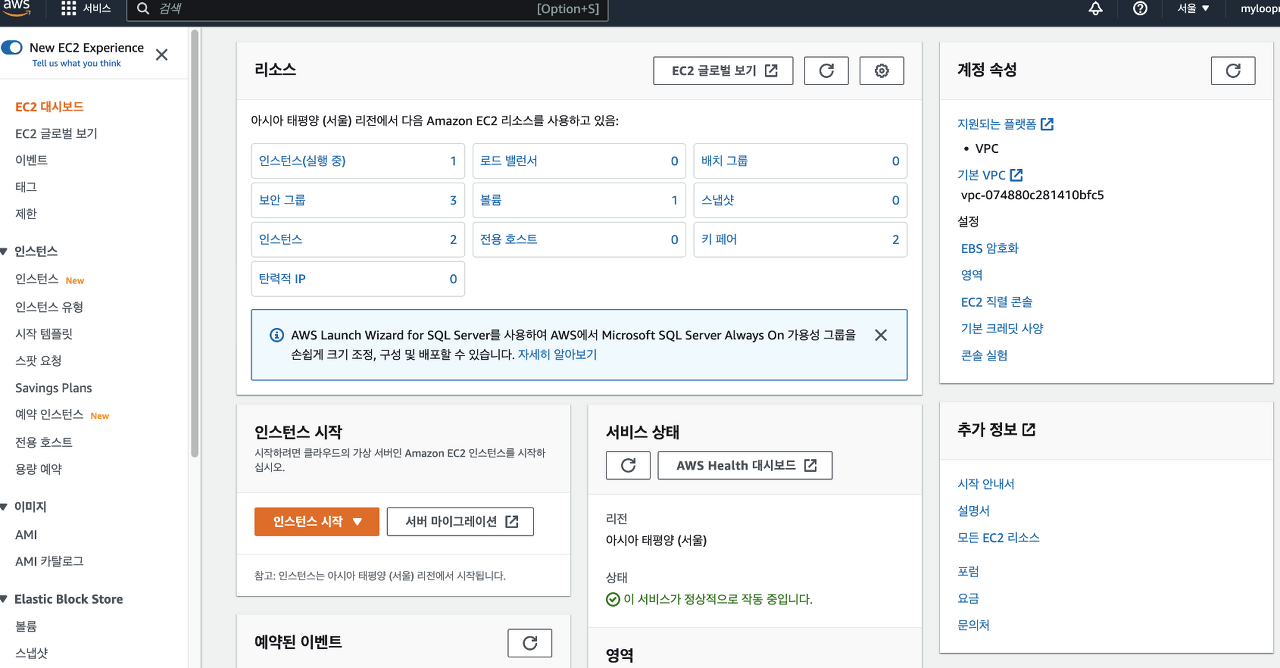The width and height of the screenshot is (1280, 668).
Task: Dismiss the AWS Launch Wizard info banner
Action: click(x=880, y=335)
